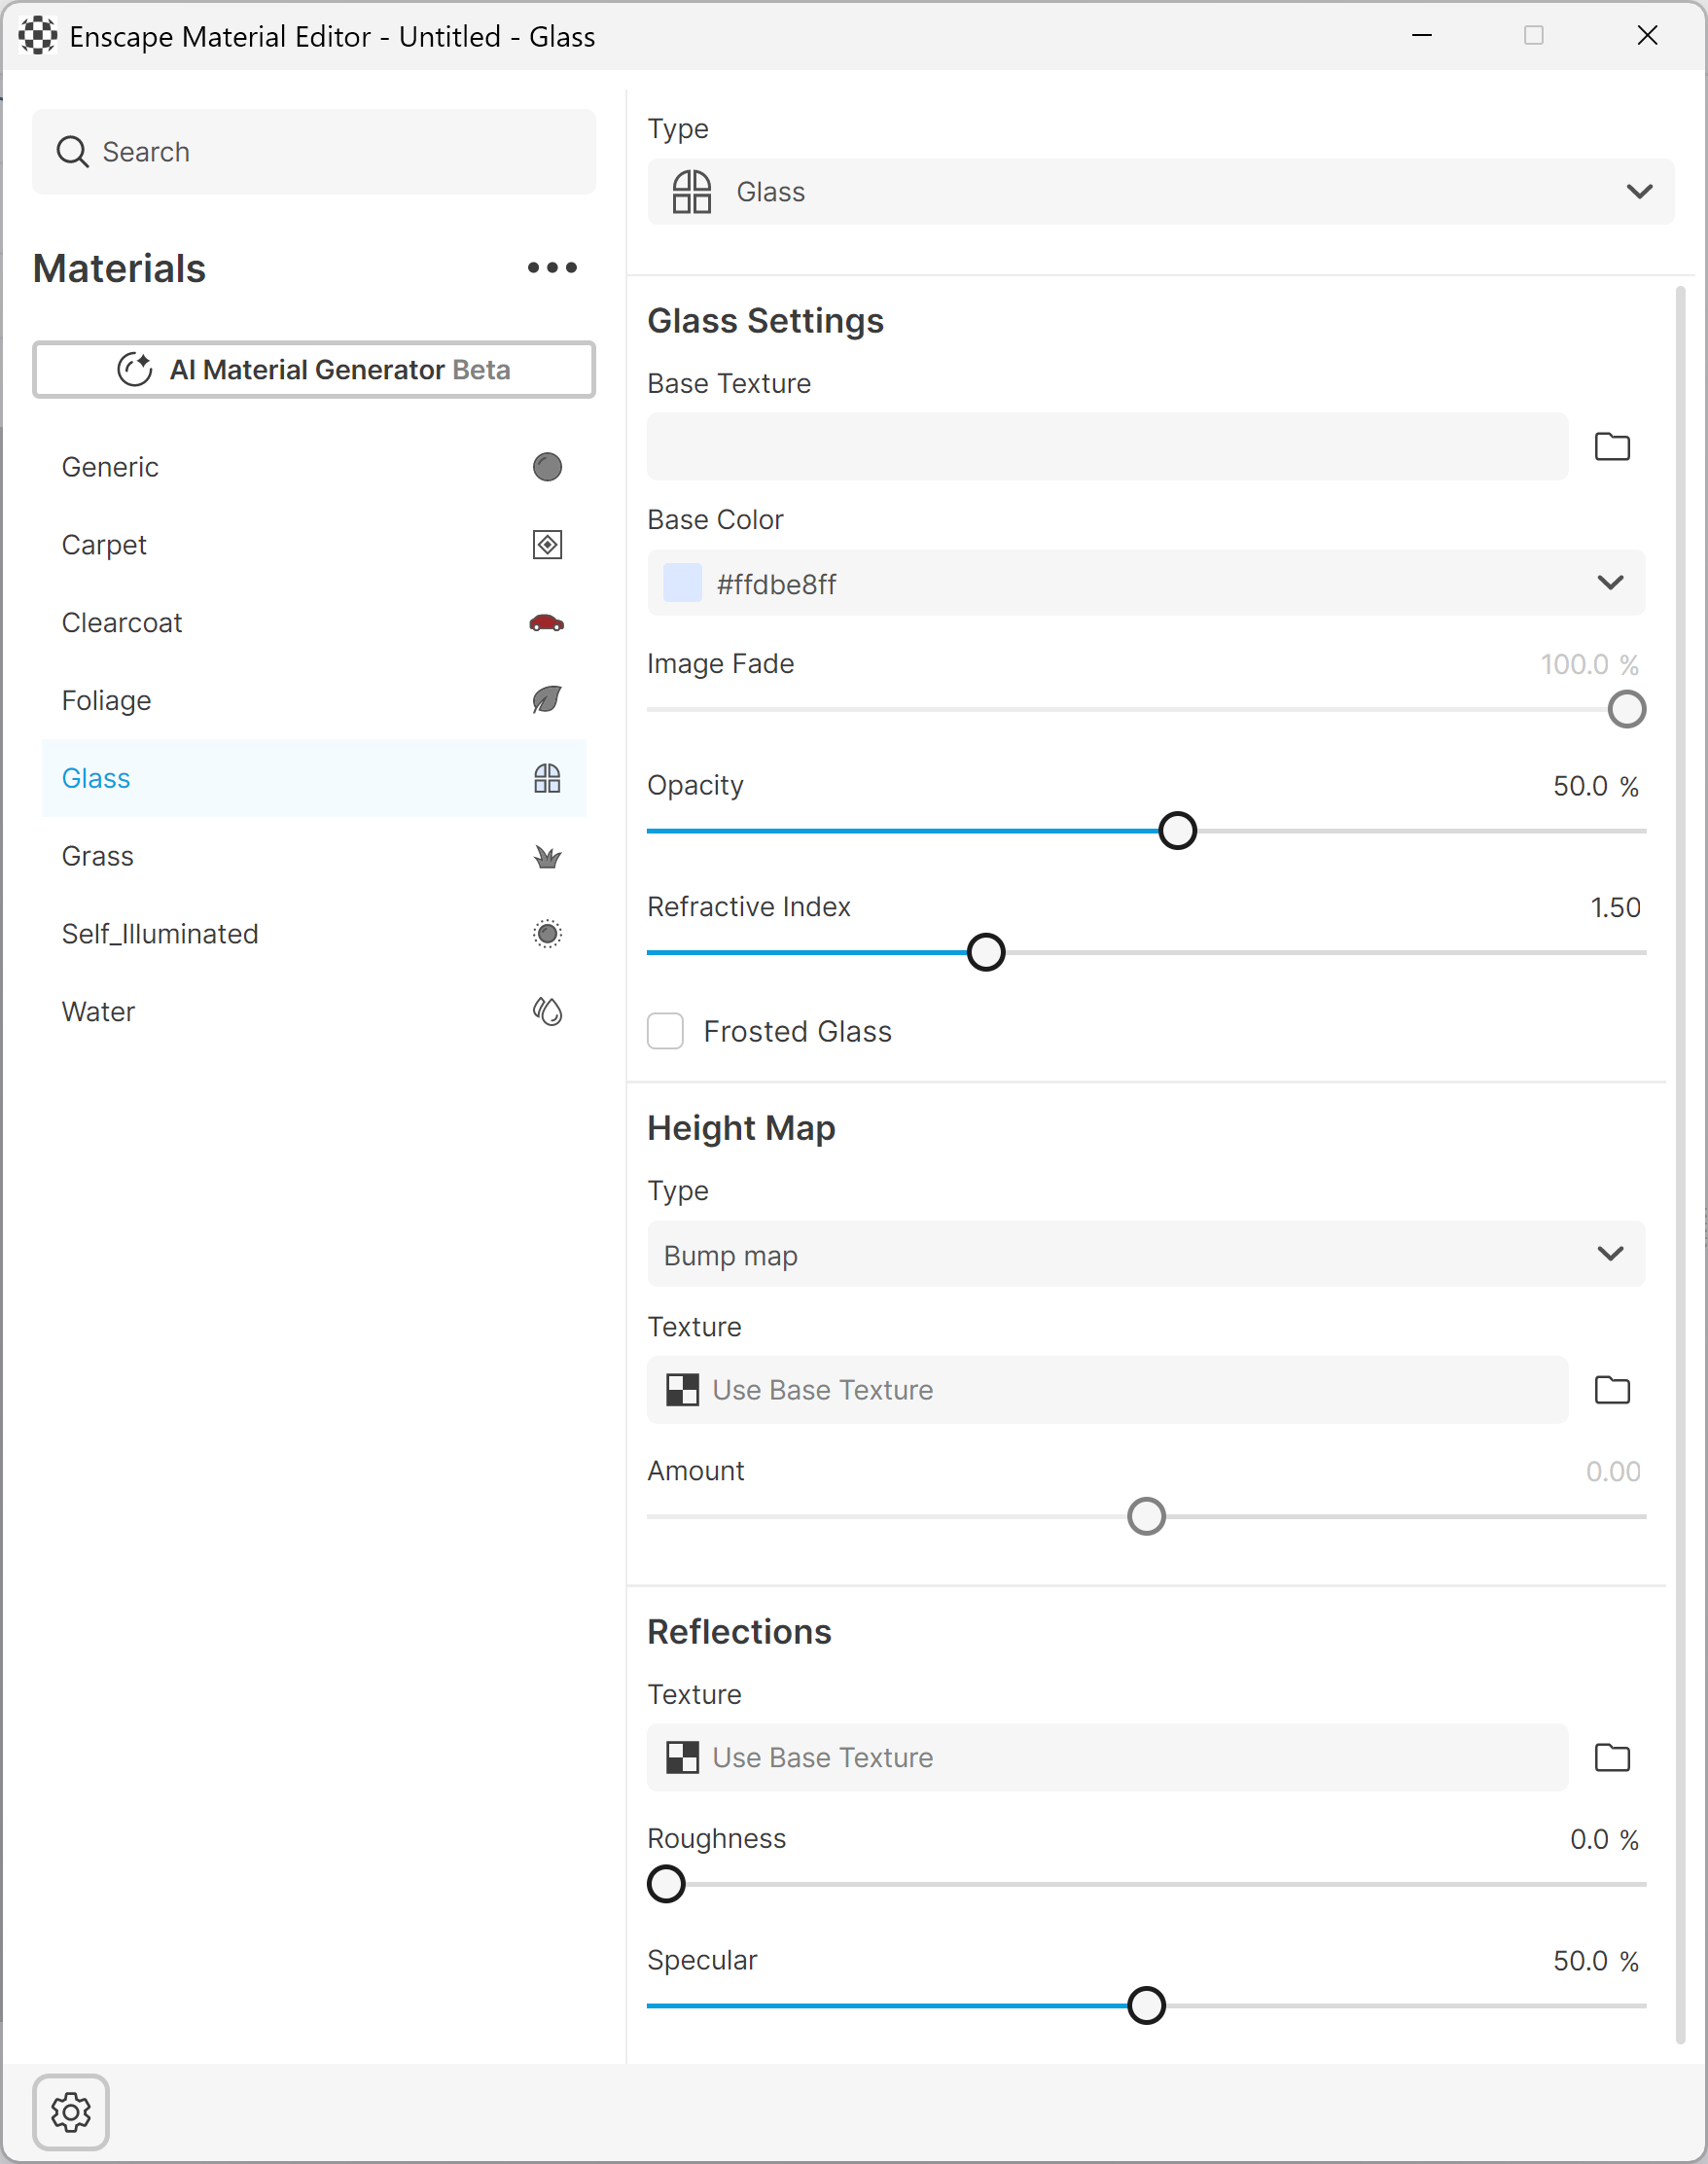Click the Height Map Amount slider handle
This screenshot has width=1708, height=2164.
(1146, 1517)
